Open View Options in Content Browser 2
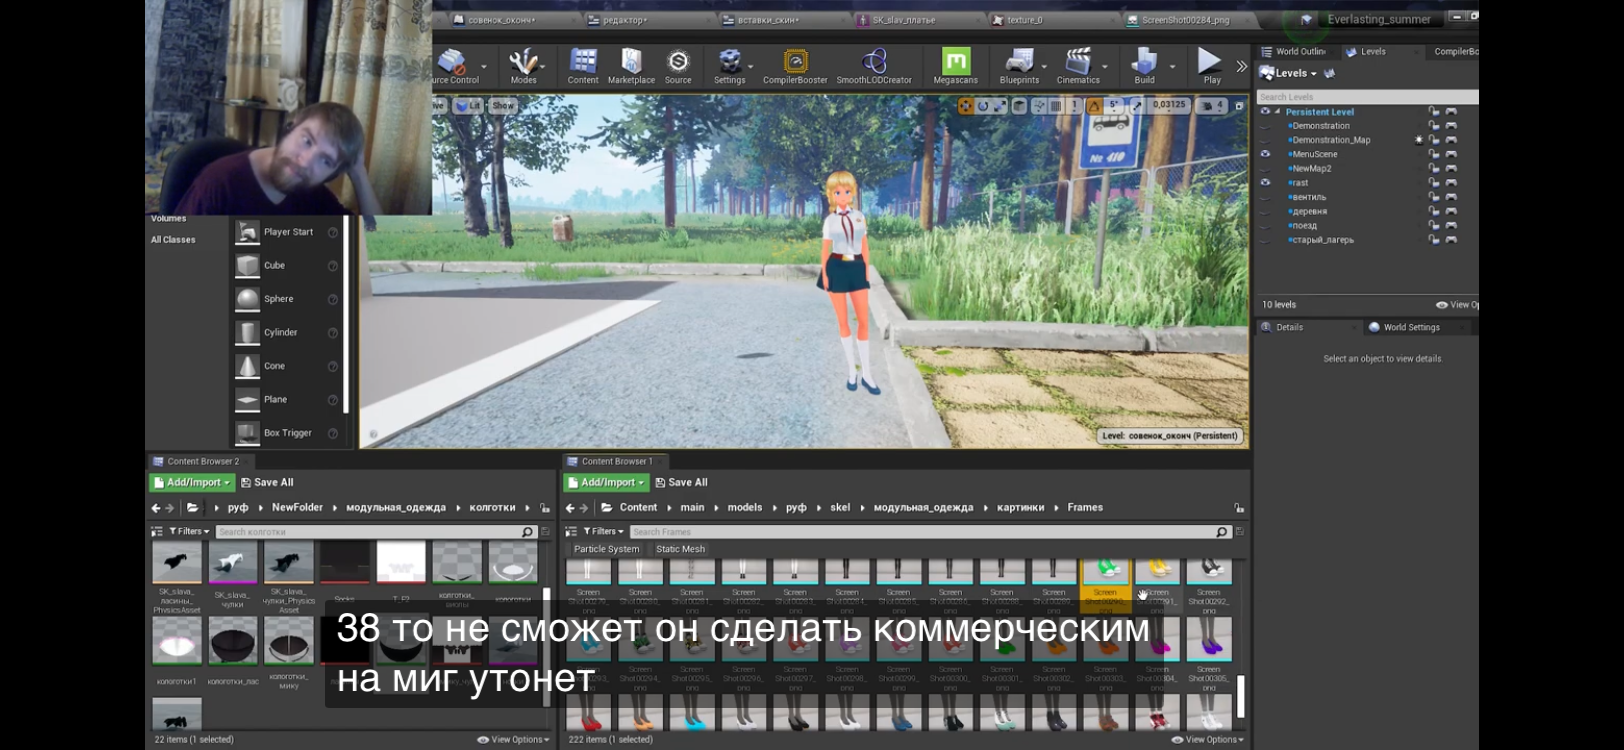This screenshot has width=1624, height=750. coord(513,740)
